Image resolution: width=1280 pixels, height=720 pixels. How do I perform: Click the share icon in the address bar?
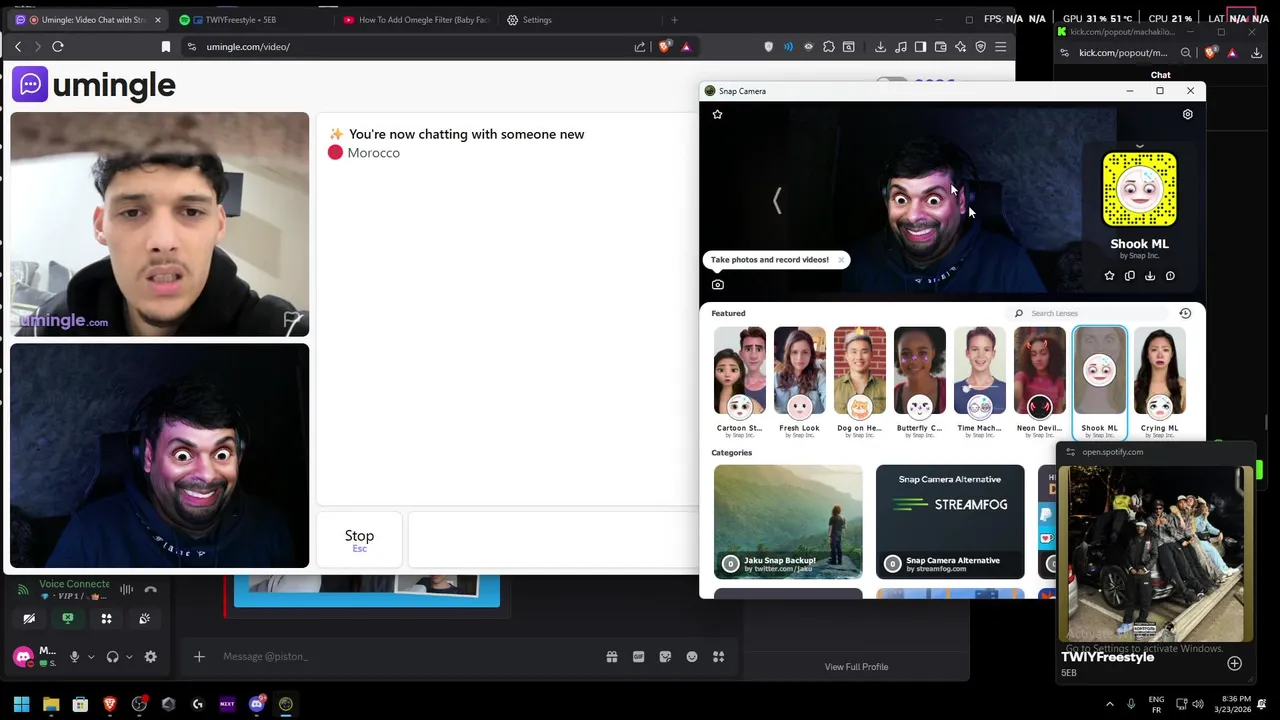(x=640, y=47)
